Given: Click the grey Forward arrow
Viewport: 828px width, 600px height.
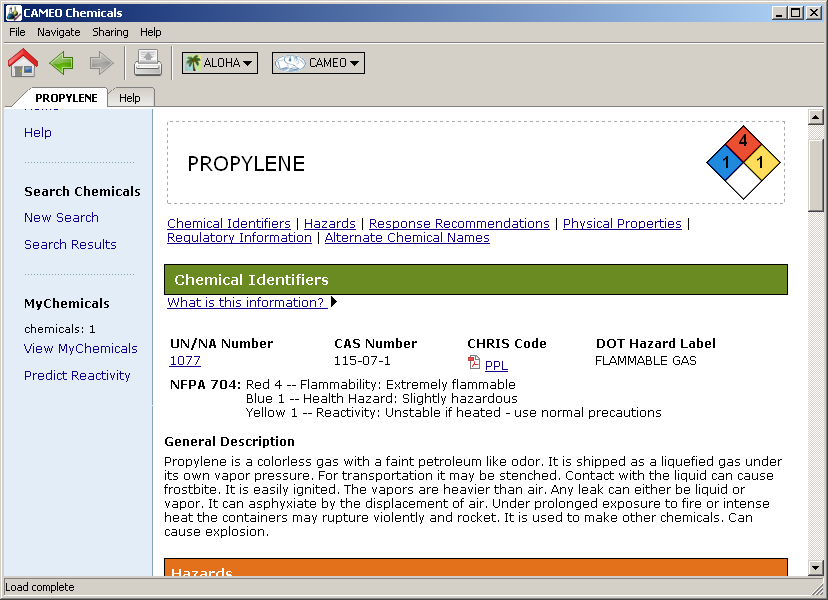Looking at the screenshot, I should (101, 63).
